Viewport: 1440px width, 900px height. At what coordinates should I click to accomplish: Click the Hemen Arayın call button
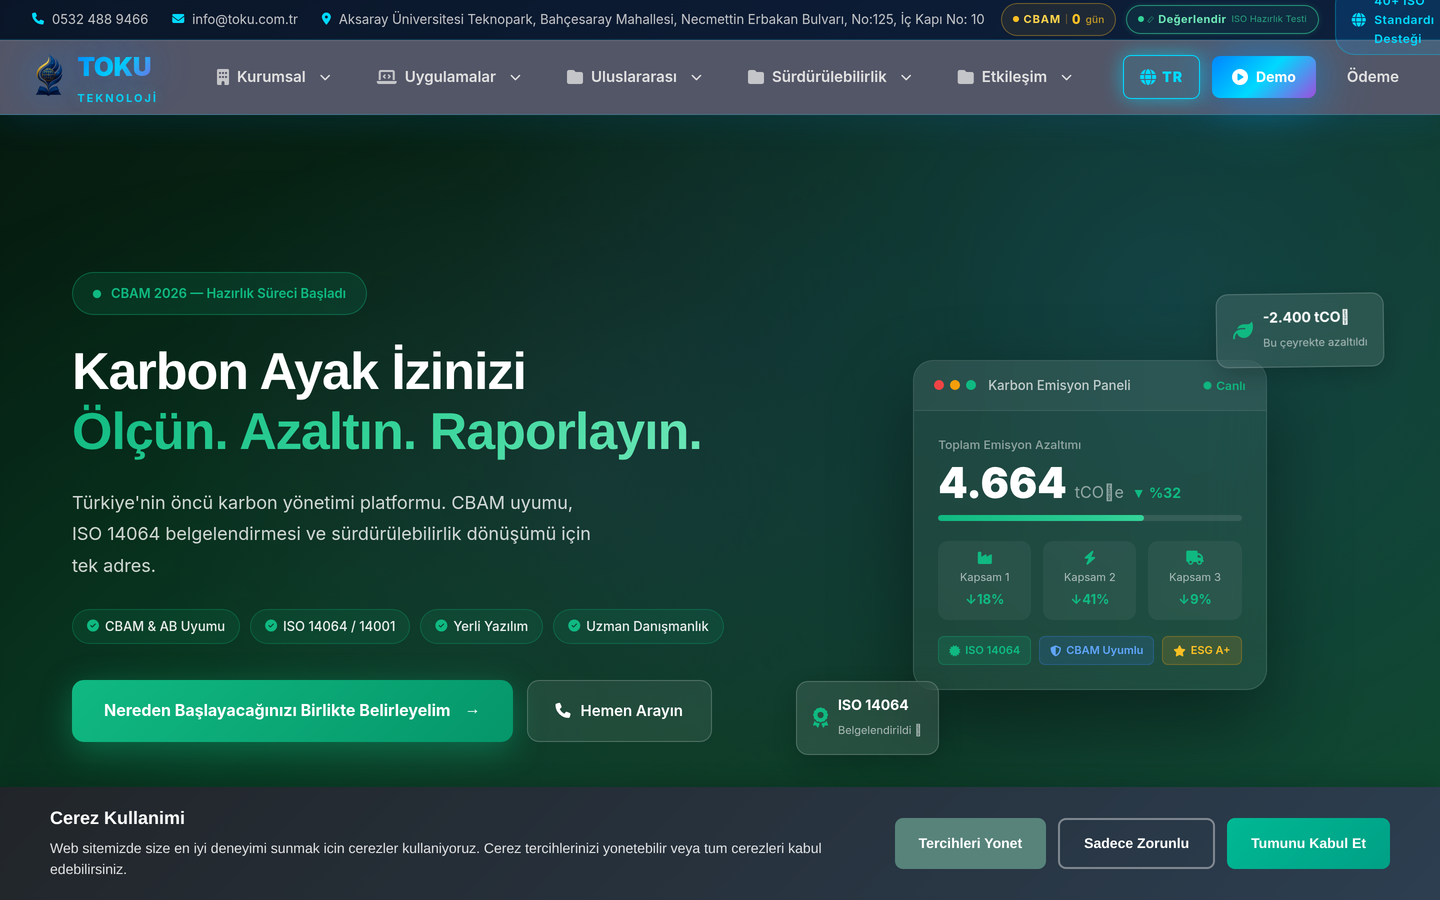619,711
